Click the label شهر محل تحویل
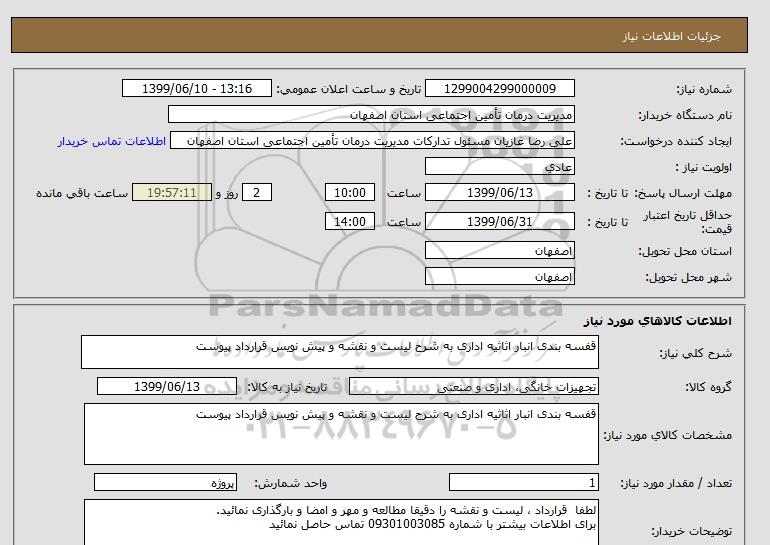The width and height of the screenshot is (770, 545). click(688, 277)
